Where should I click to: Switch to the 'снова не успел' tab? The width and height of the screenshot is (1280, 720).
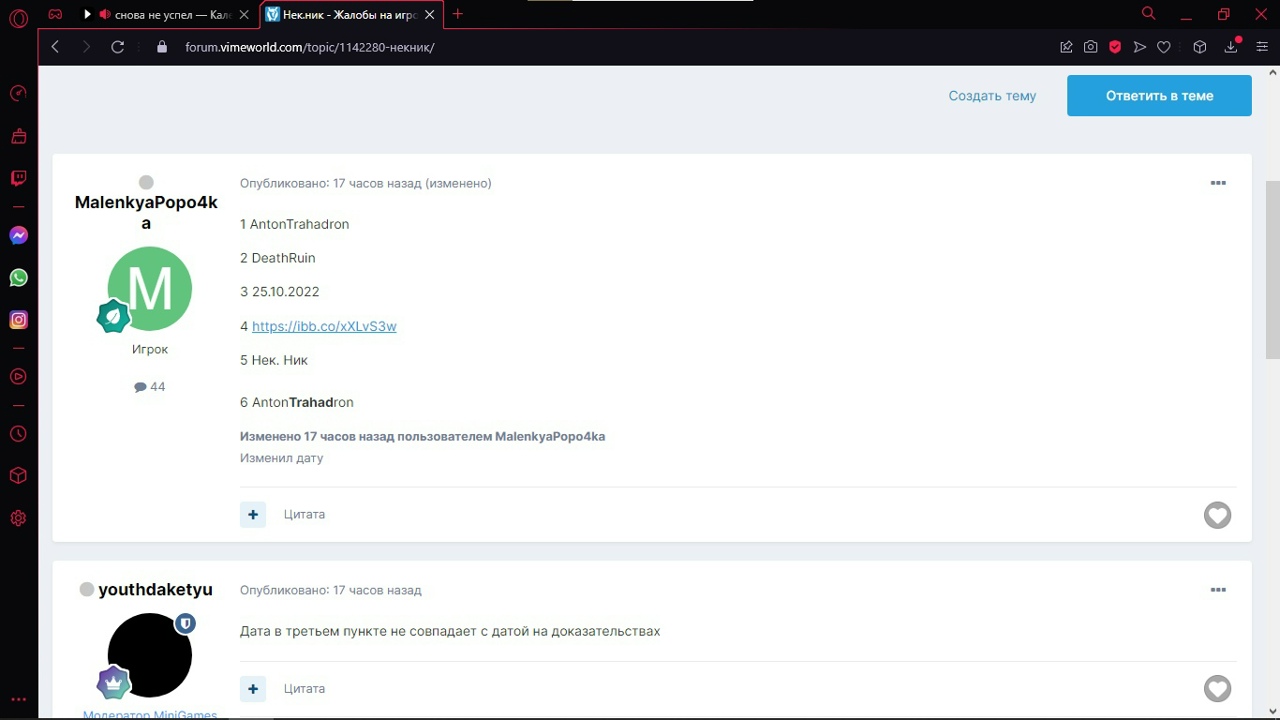pos(165,15)
